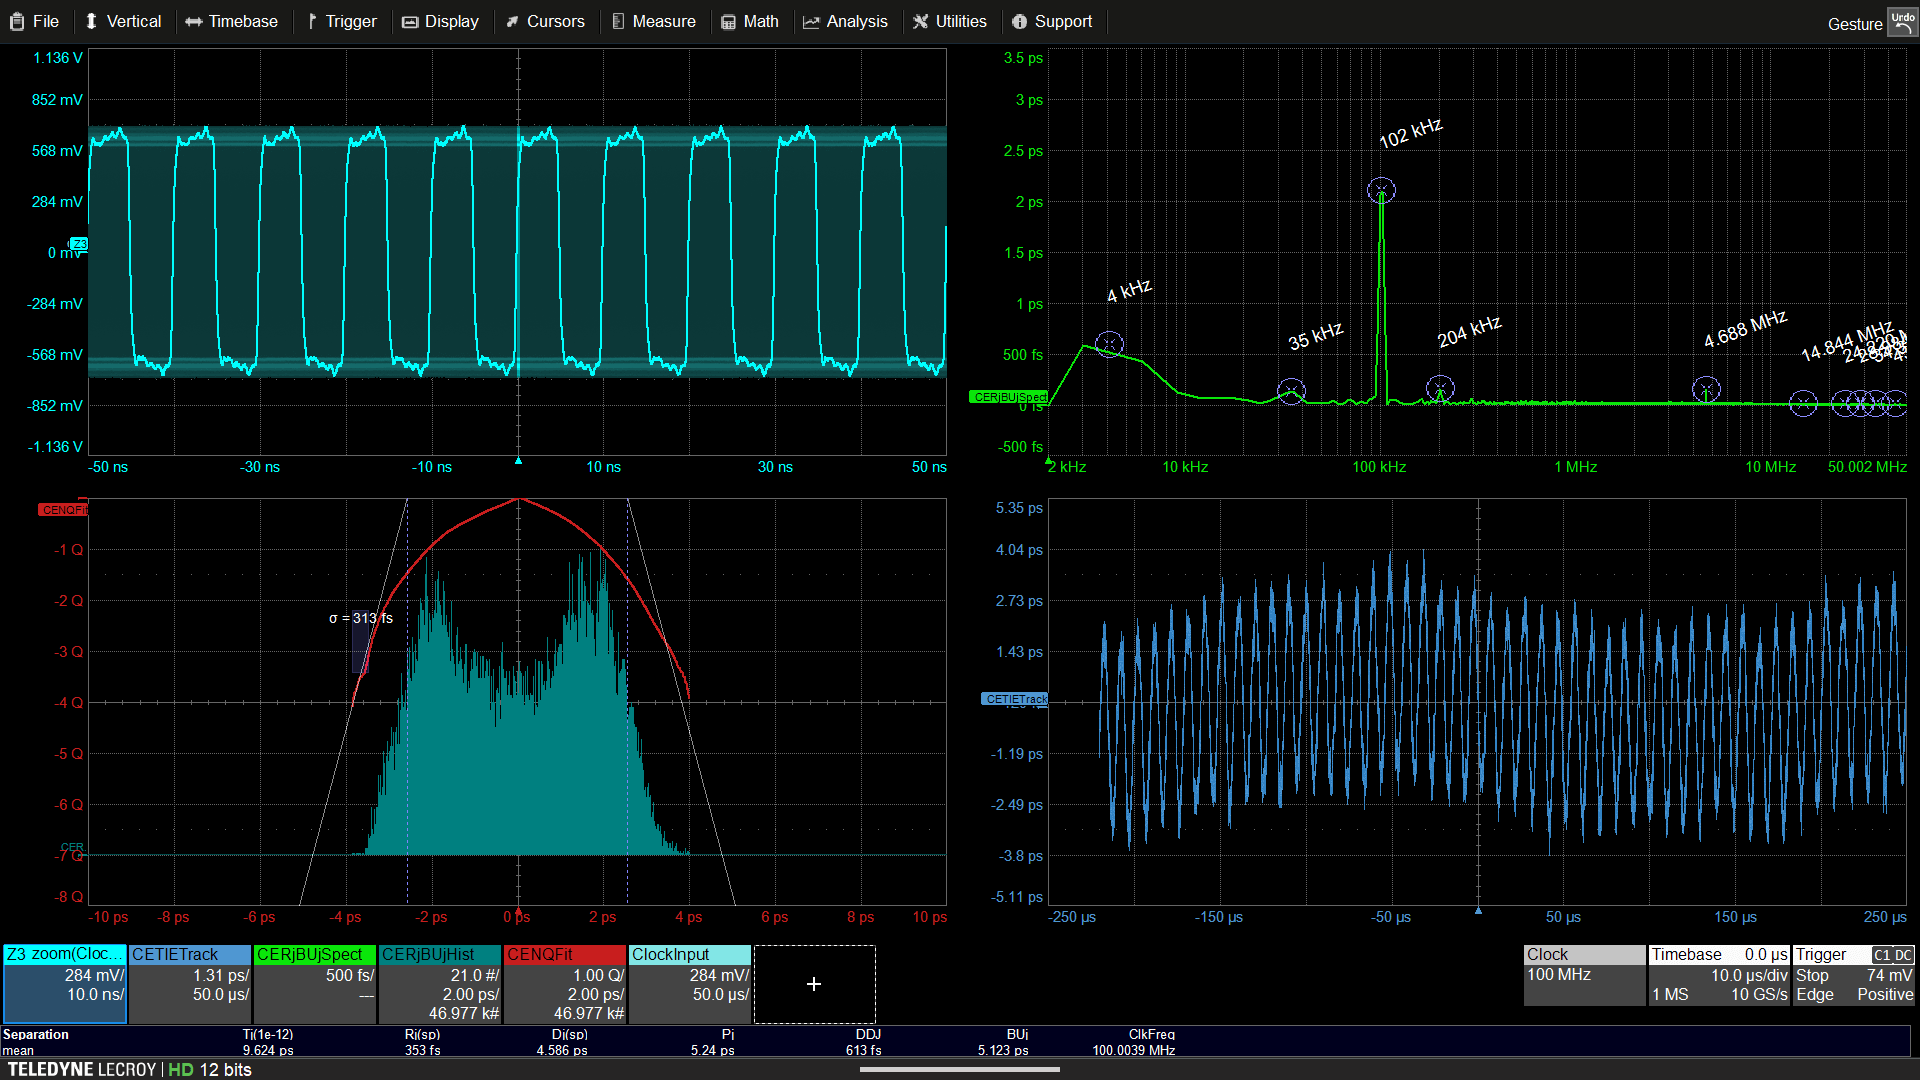The image size is (1920, 1080).
Task: Click the CETIETrack trace label tag
Action: click(x=1014, y=699)
